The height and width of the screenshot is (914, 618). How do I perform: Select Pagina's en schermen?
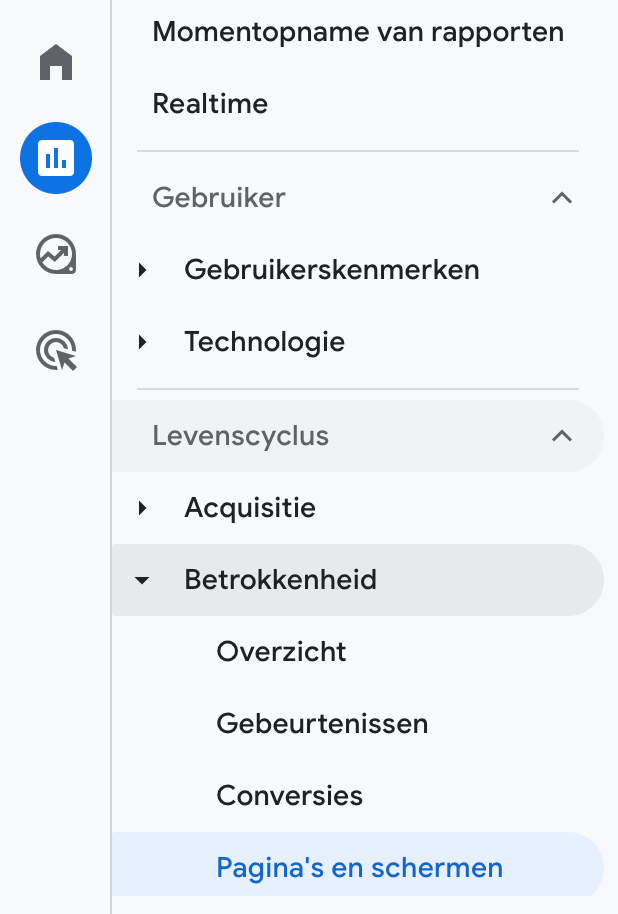coord(359,866)
